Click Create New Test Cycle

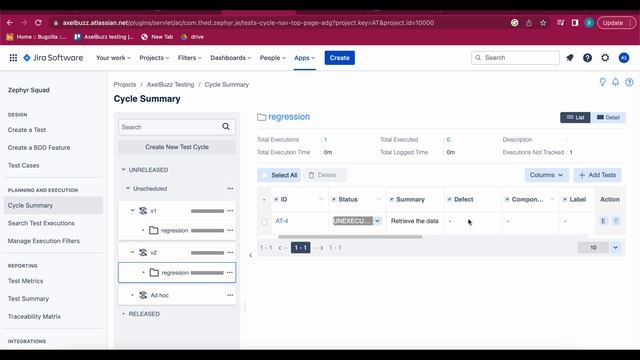pyautogui.click(x=177, y=147)
